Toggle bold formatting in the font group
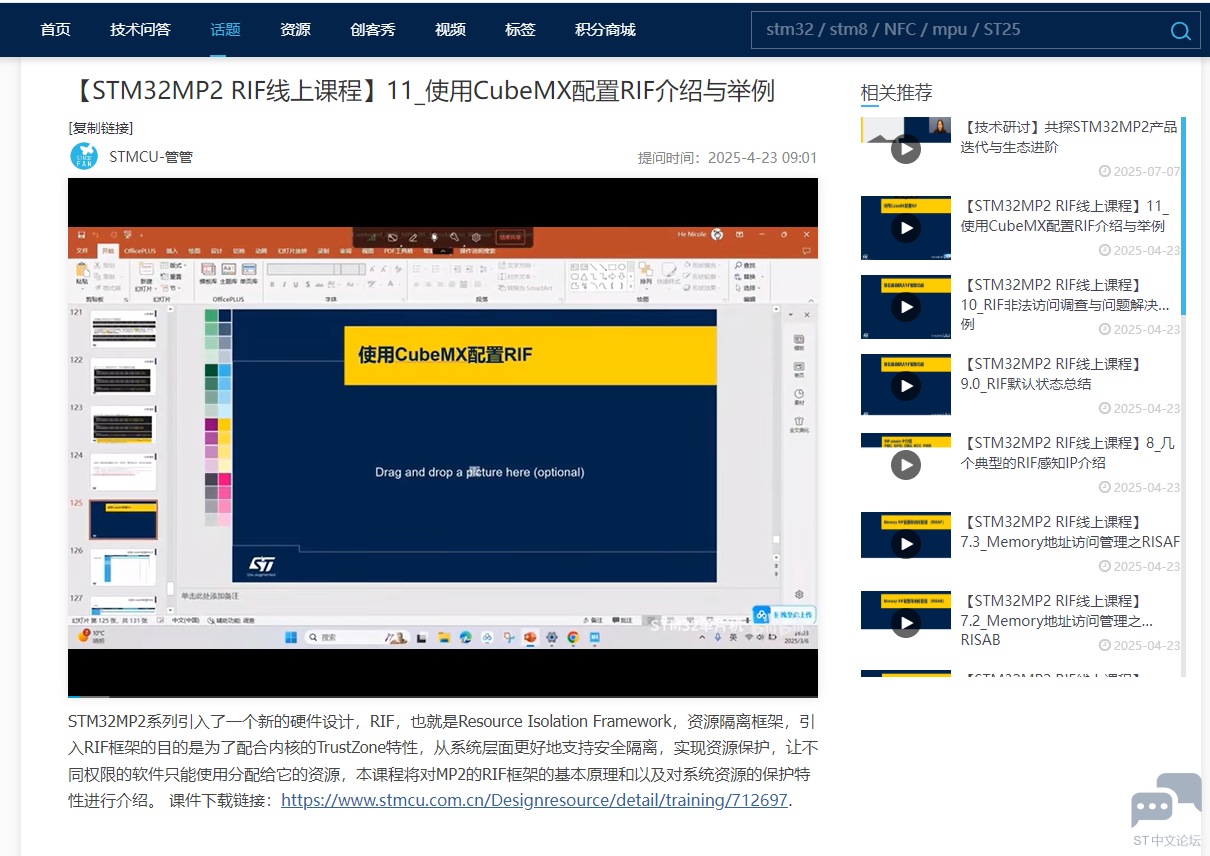This screenshot has height=856, width=1210. (x=273, y=283)
